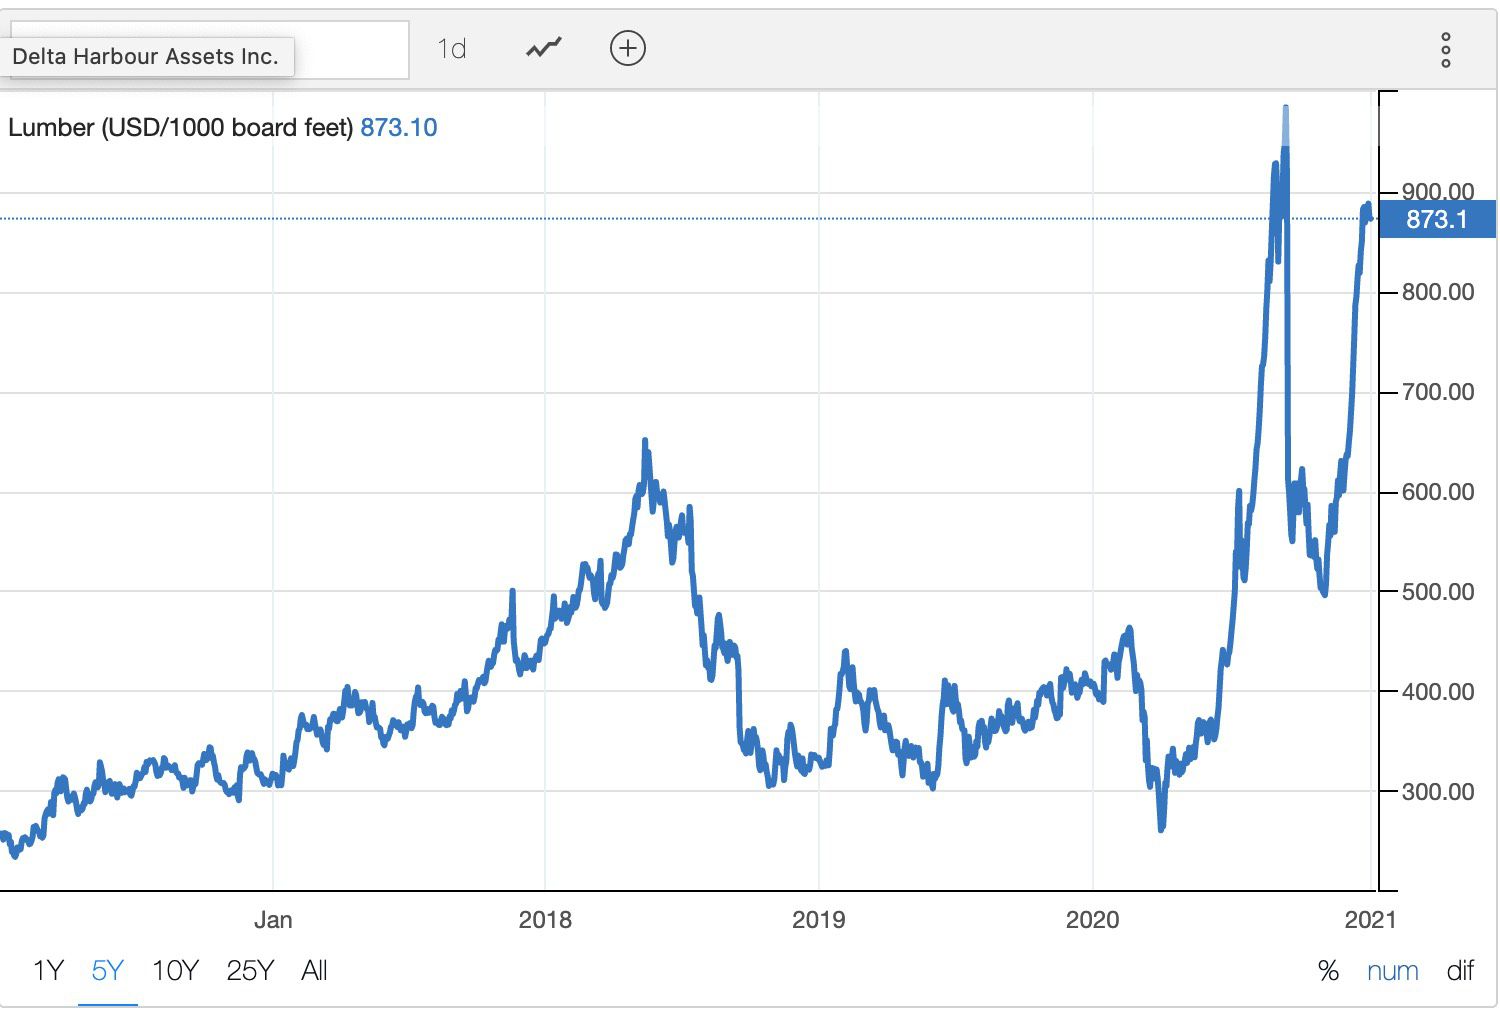1500x1020 pixels.
Task: Click the 2021 x-axis label
Action: 1370,919
